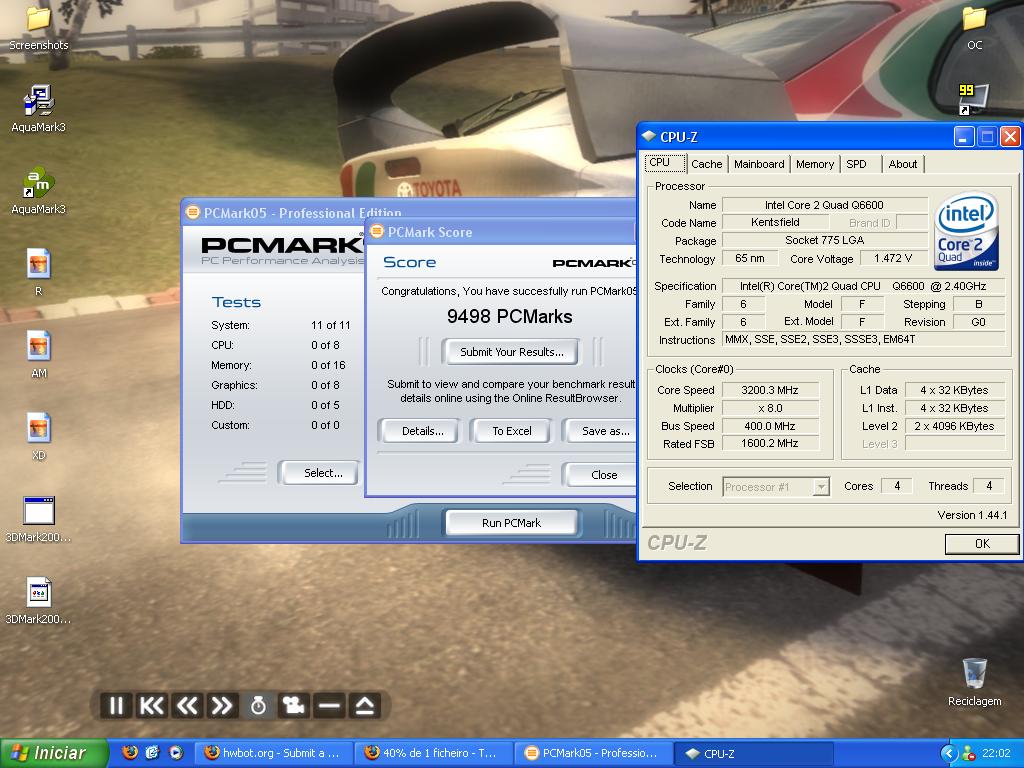Switch to the Mainboard tab in CPU-Z
The height and width of the screenshot is (768, 1024).
point(759,164)
